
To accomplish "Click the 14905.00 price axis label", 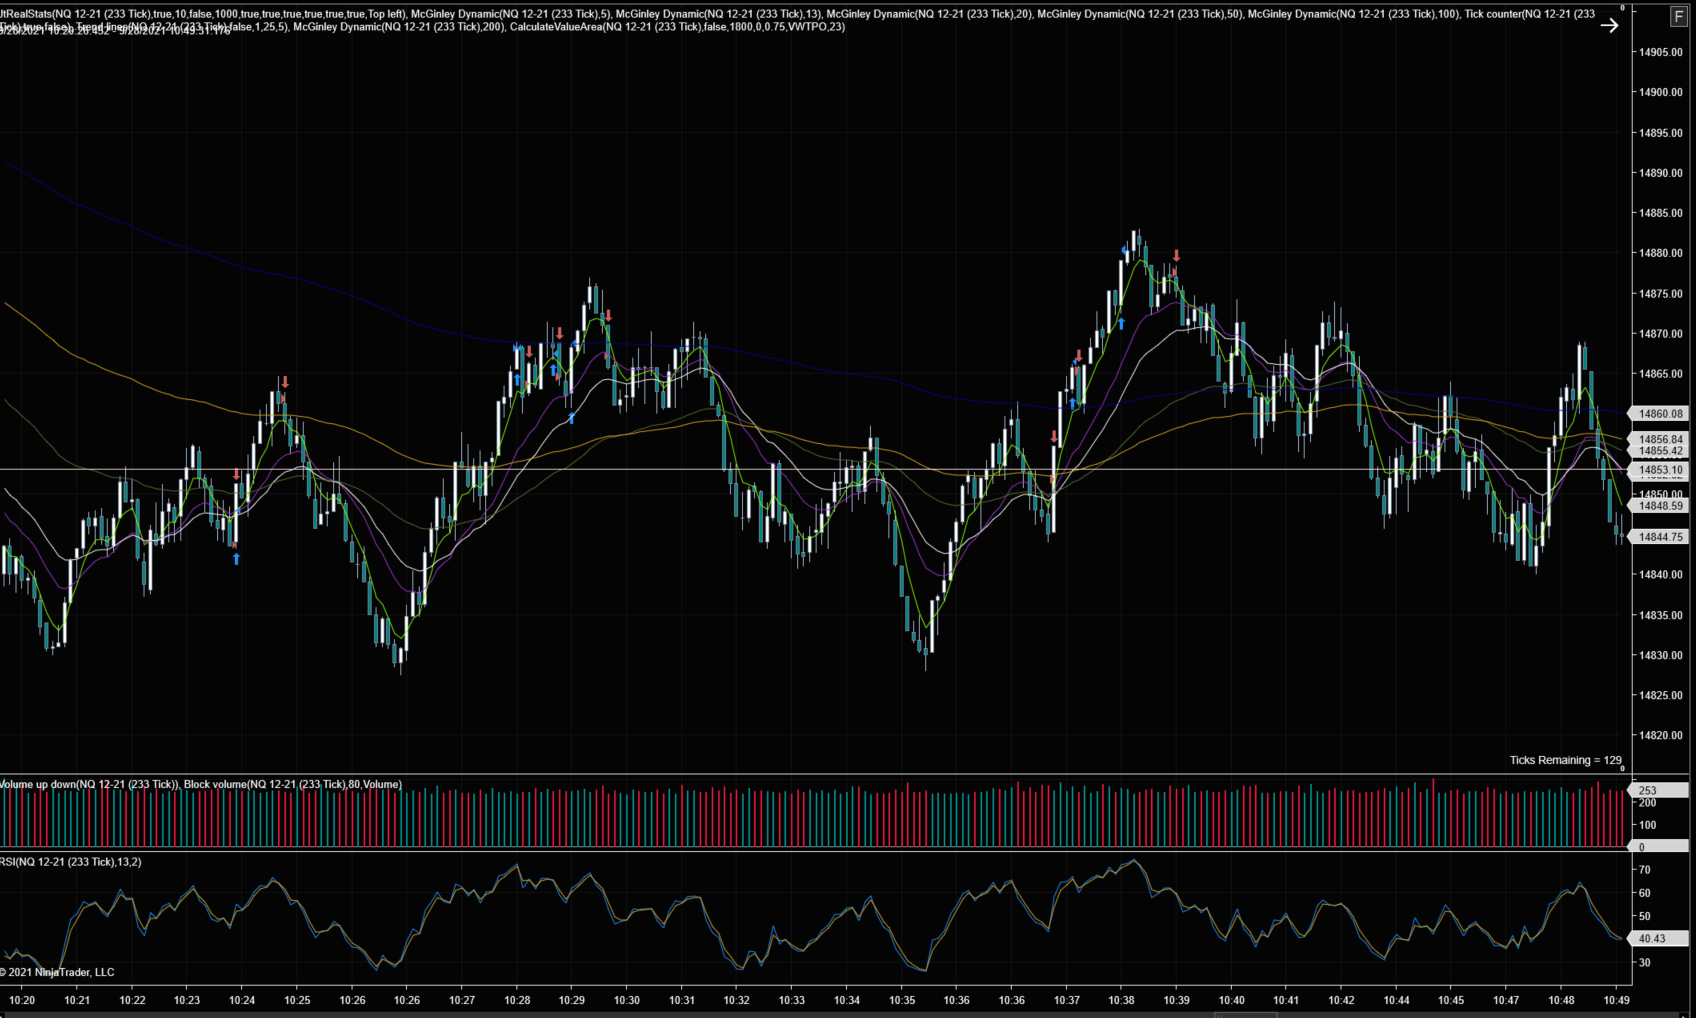I will point(1660,52).
